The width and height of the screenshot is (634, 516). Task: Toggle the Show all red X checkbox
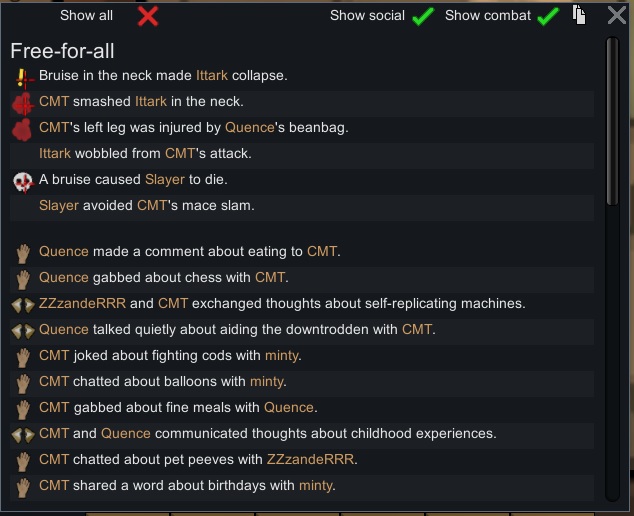(x=148, y=16)
